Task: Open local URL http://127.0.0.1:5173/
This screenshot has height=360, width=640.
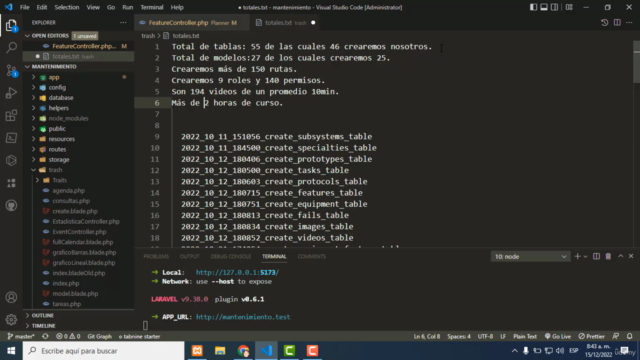Action: tap(237, 272)
